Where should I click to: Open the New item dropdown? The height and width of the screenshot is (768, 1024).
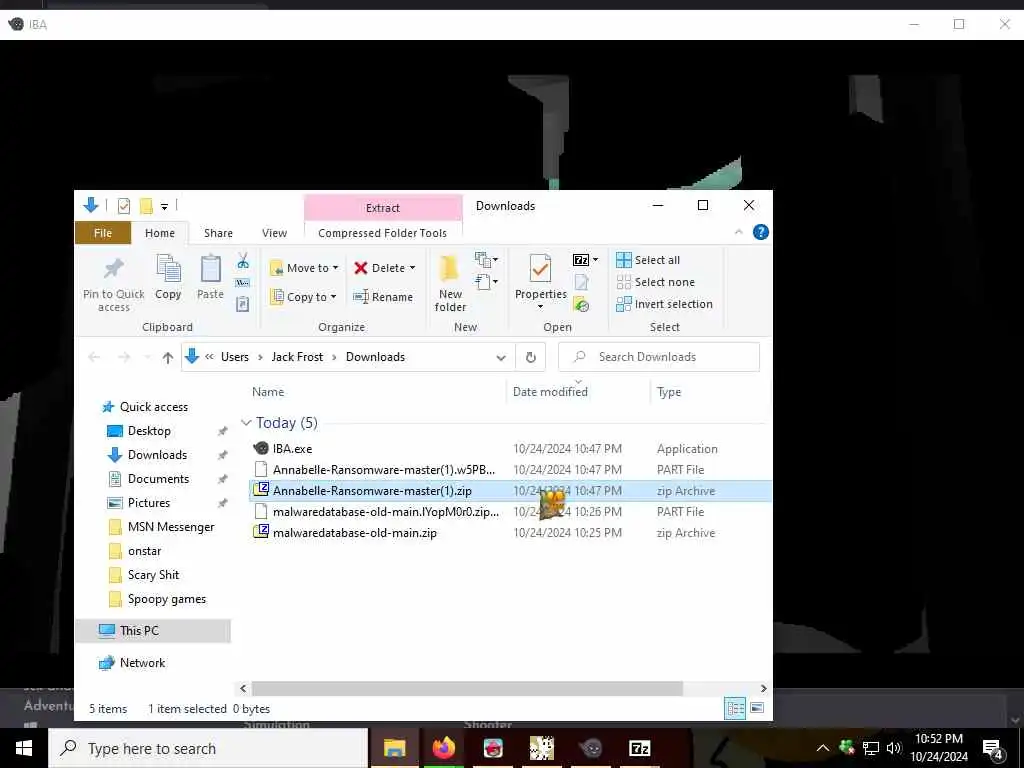(x=487, y=260)
